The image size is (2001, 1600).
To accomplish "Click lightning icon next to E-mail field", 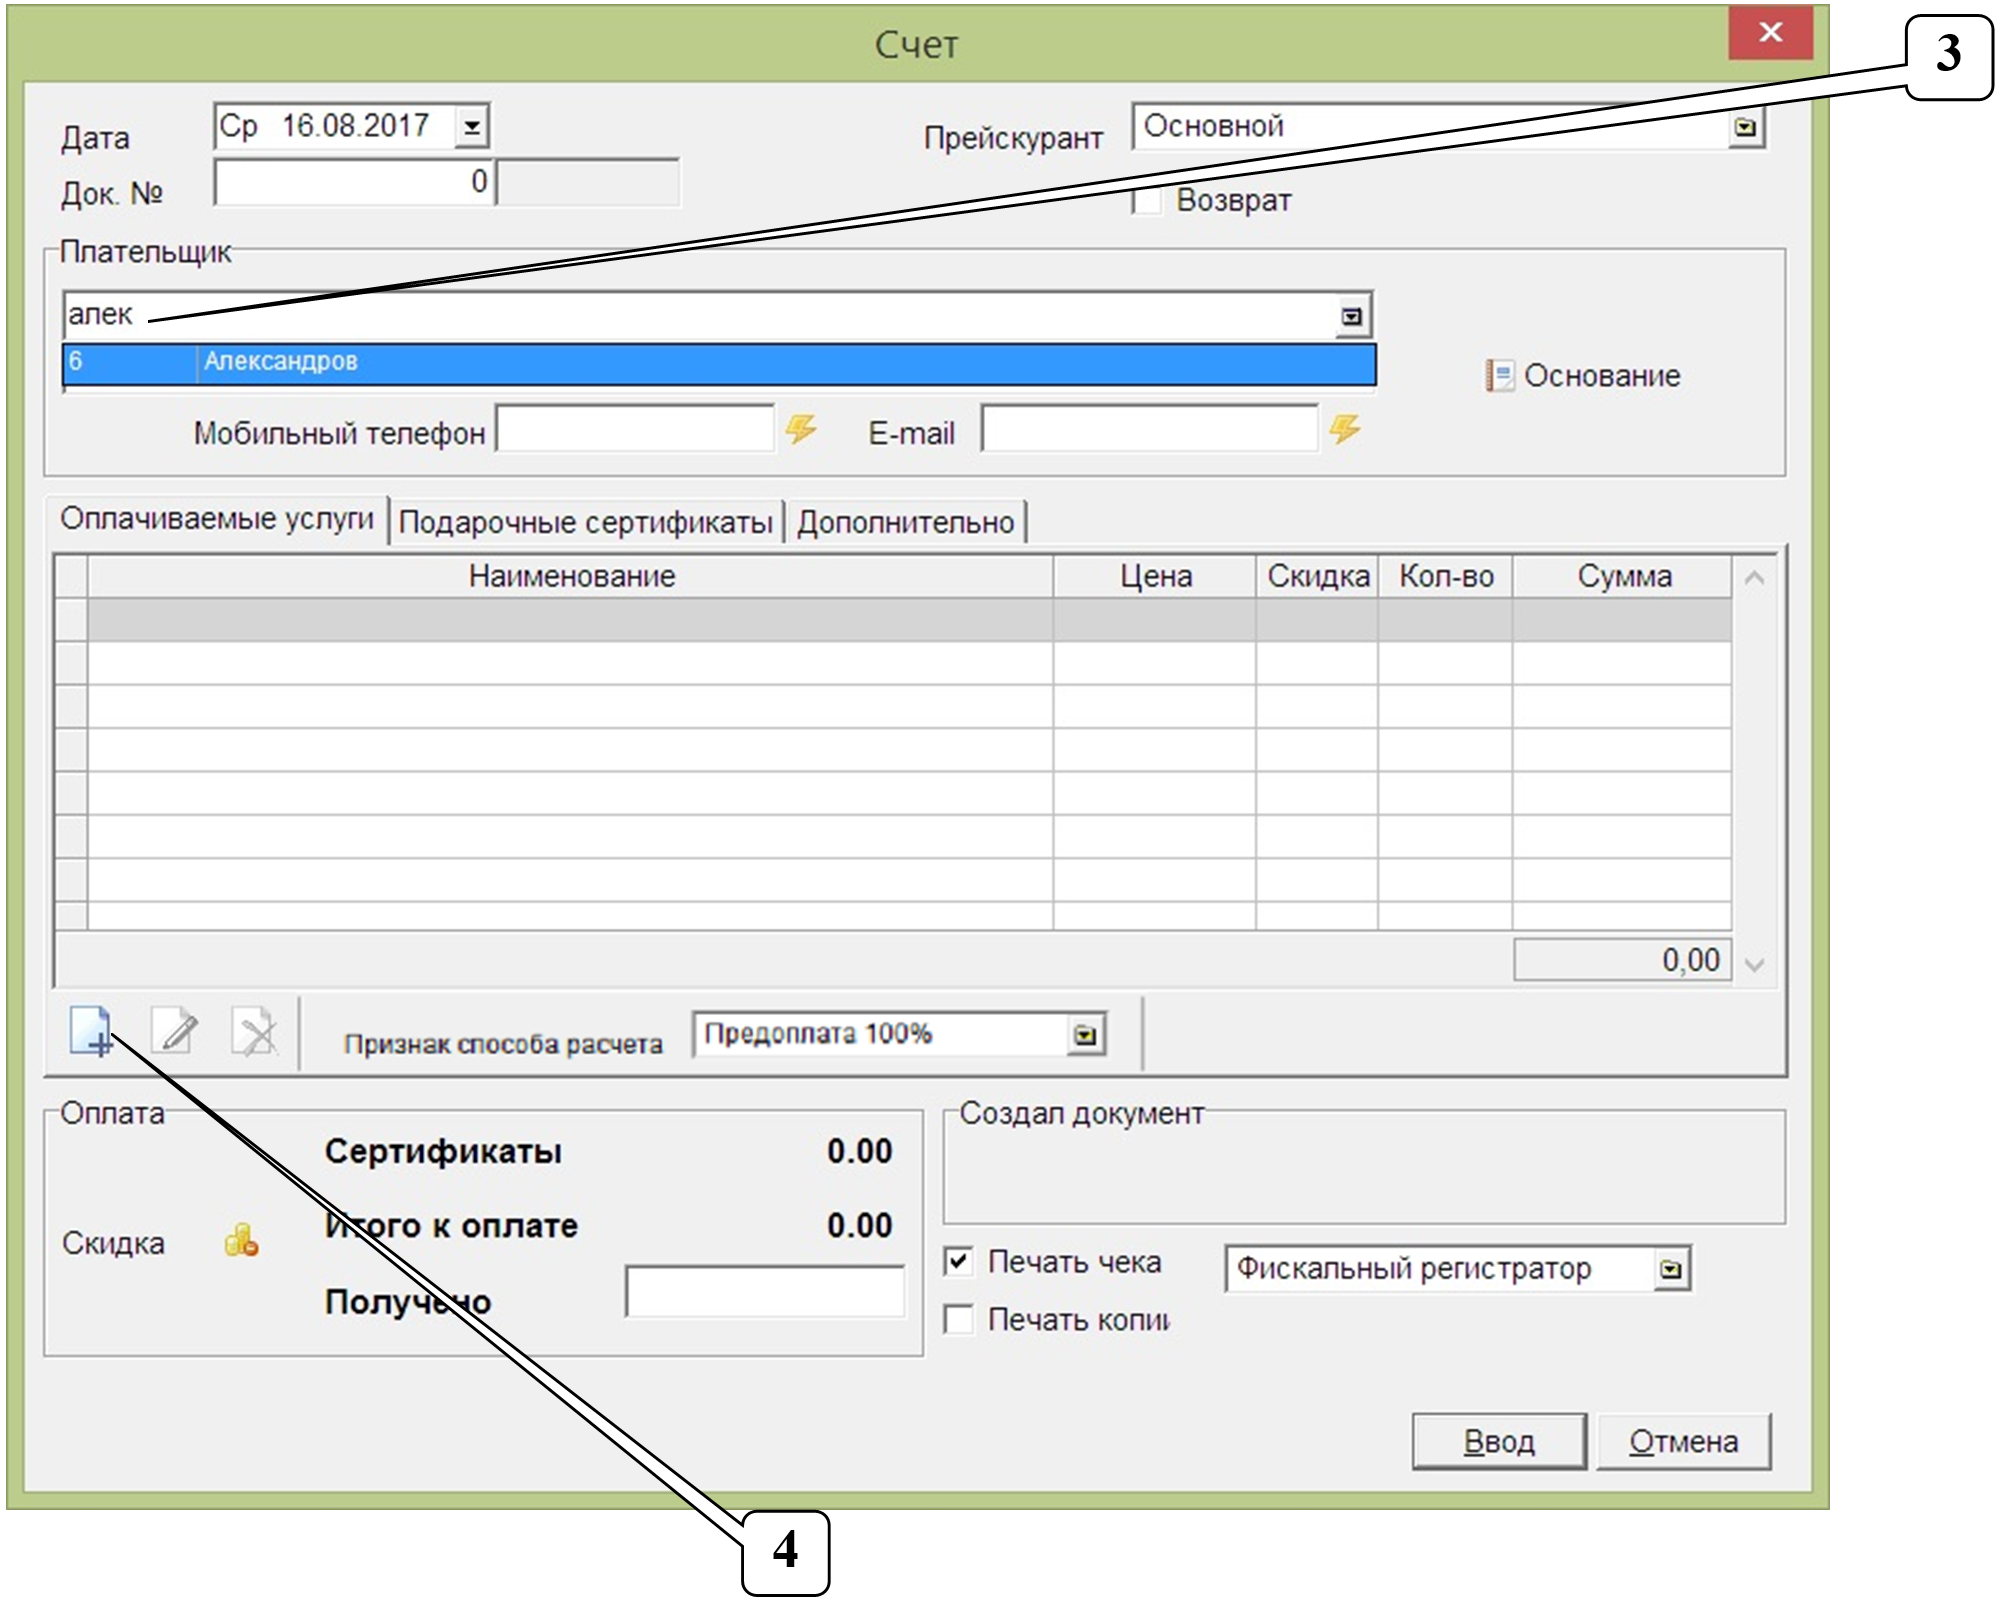I will 1344,430.
